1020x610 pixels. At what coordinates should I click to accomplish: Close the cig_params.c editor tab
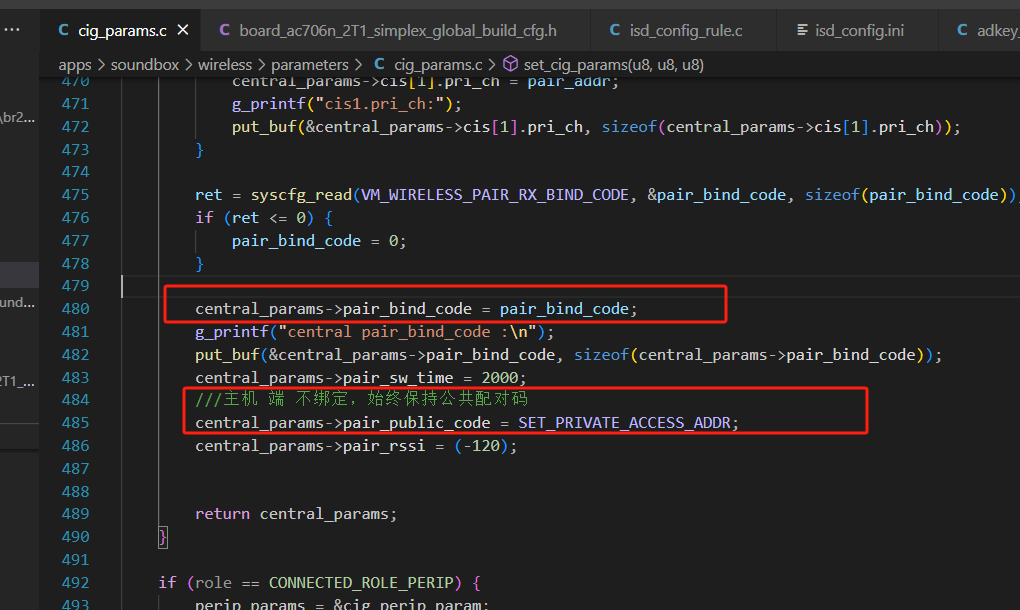(x=183, y=30)
